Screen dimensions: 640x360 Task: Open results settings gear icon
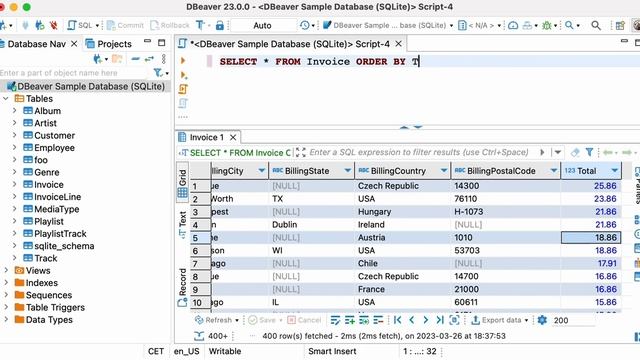542,320
